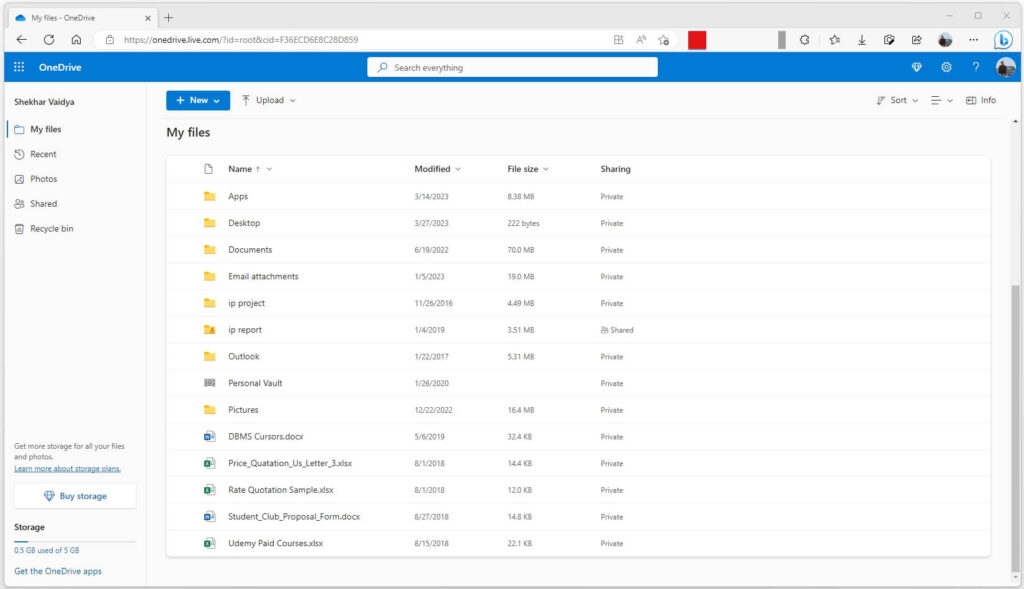1024x589 pixels.
Task: Click the DBMS Cursors.docx Word file icon
Action: (210, 436)
